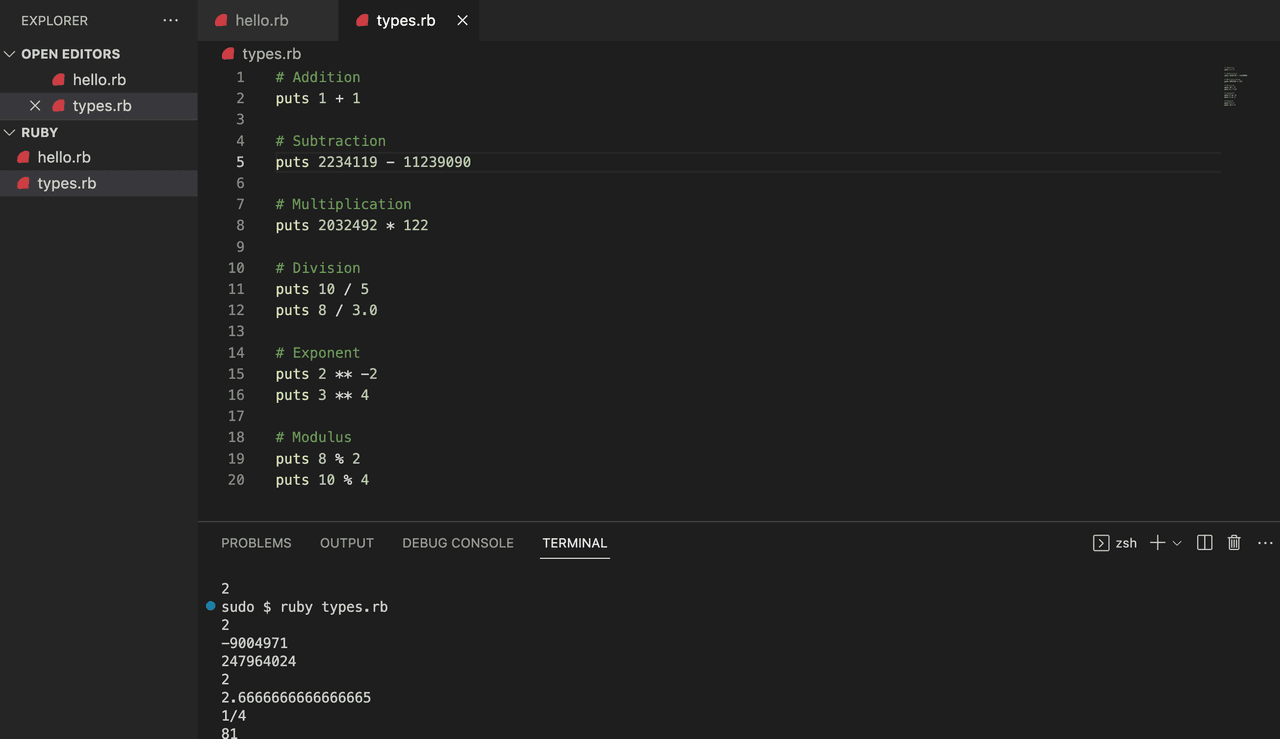Open hello.rb from Open Editors list

[99, 80]
